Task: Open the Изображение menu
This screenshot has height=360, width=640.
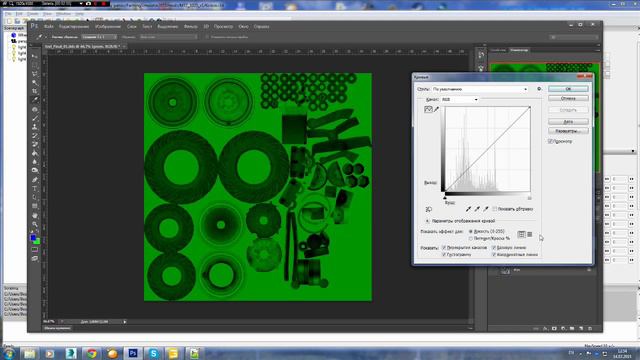Action: [x=108, y=27]
